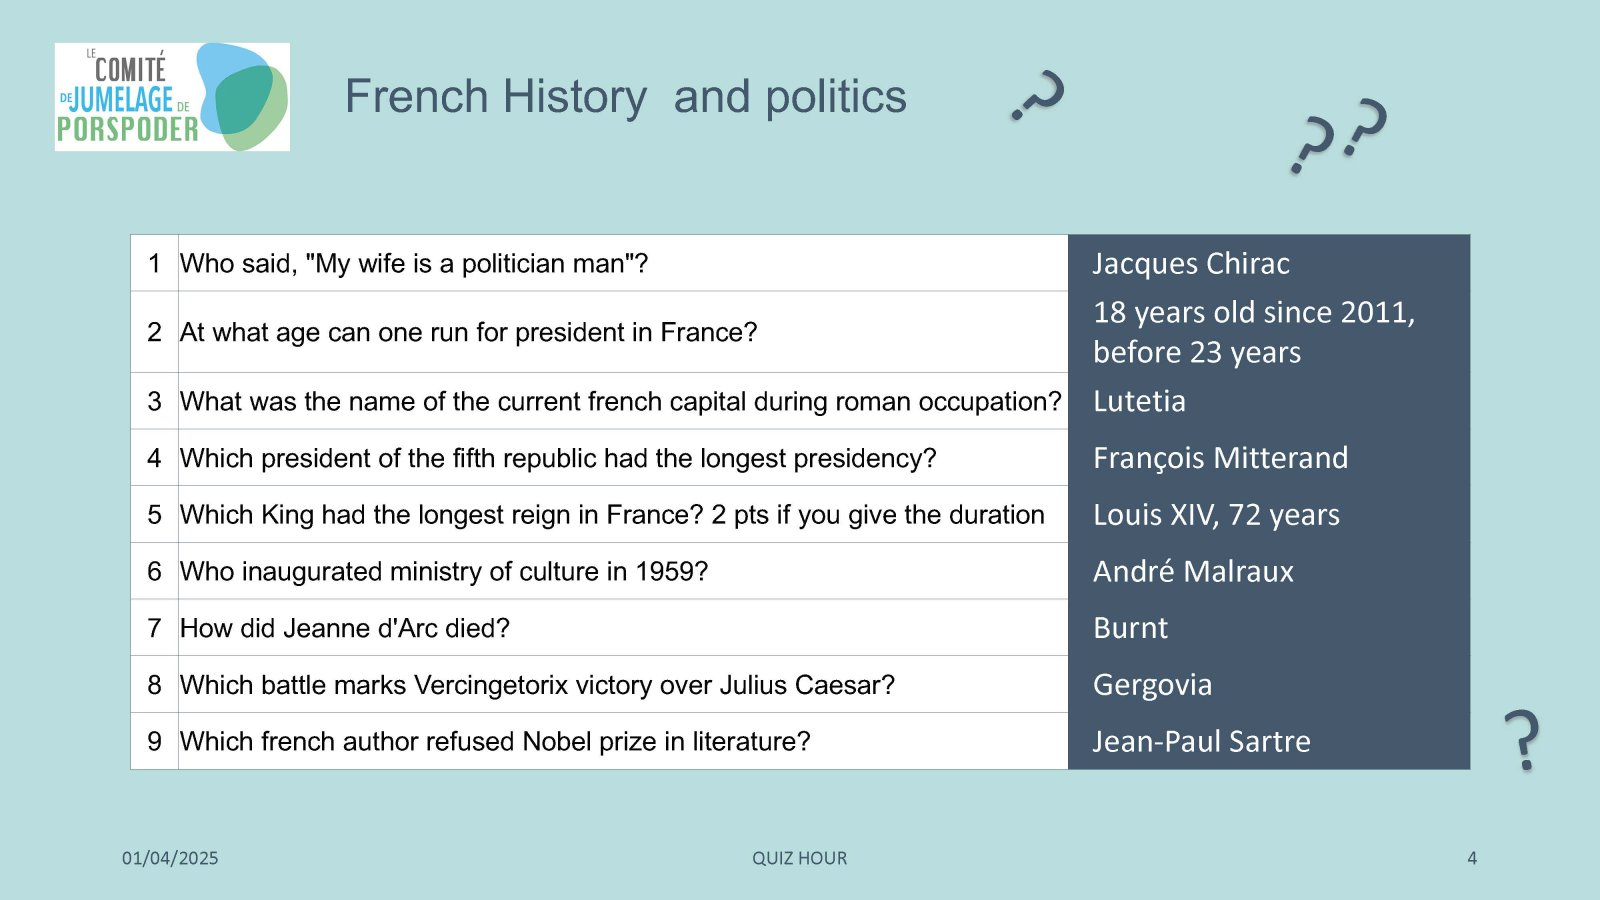
Task: Click the single question mark near the title
Action: pos(1038,95)
